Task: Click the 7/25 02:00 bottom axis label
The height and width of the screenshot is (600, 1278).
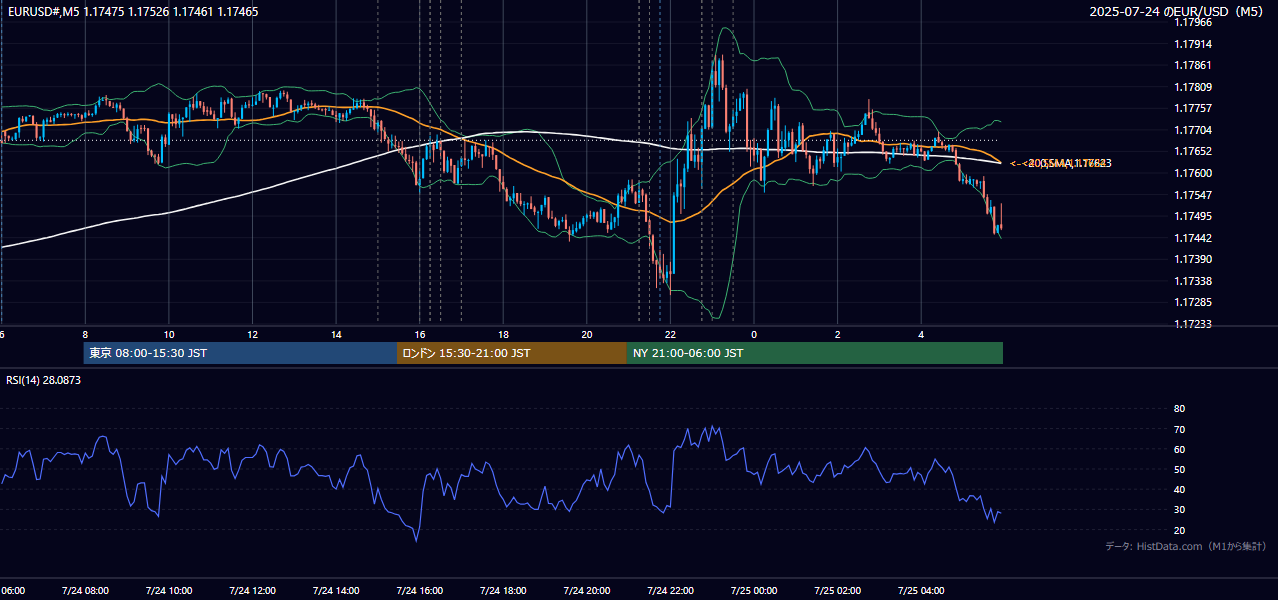Action: [x=838, y=590]
